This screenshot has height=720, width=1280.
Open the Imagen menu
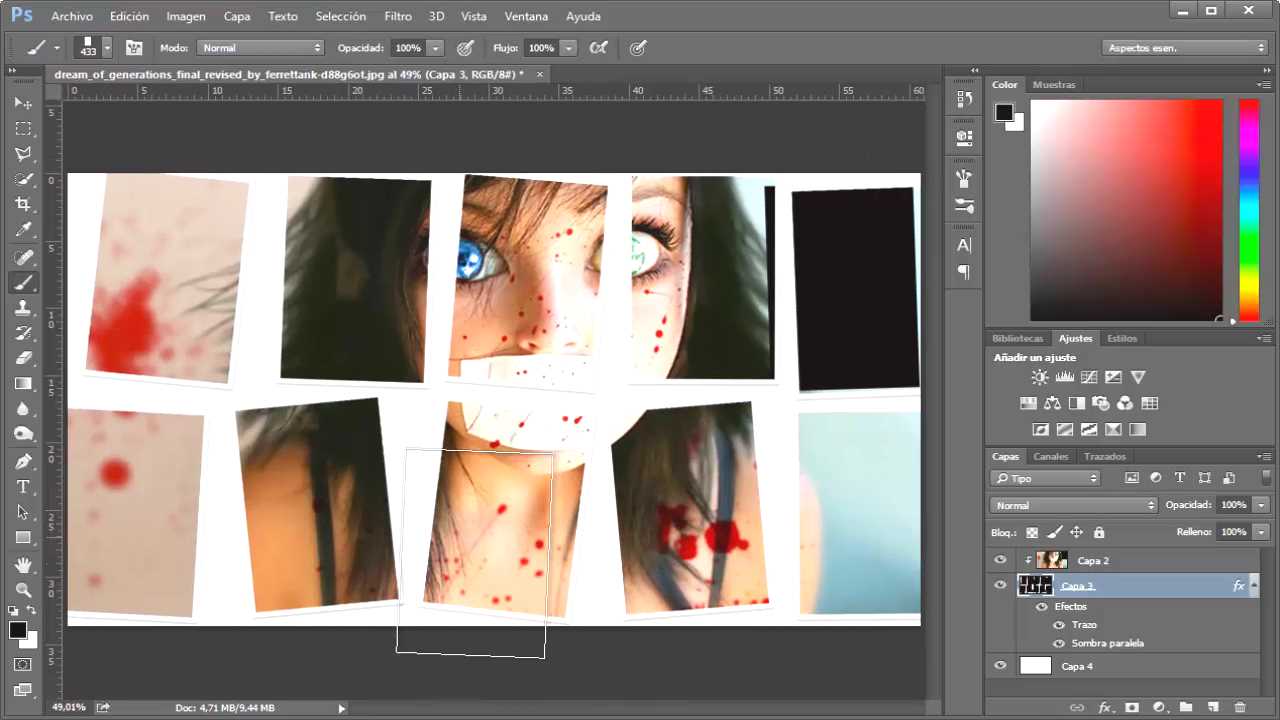click(186, 16)
